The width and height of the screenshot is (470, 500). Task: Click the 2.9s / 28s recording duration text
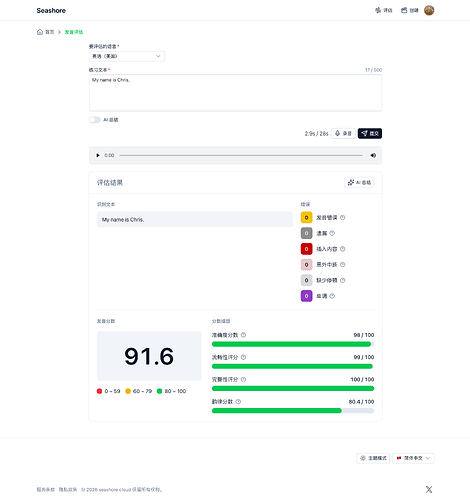coord(316,134)
